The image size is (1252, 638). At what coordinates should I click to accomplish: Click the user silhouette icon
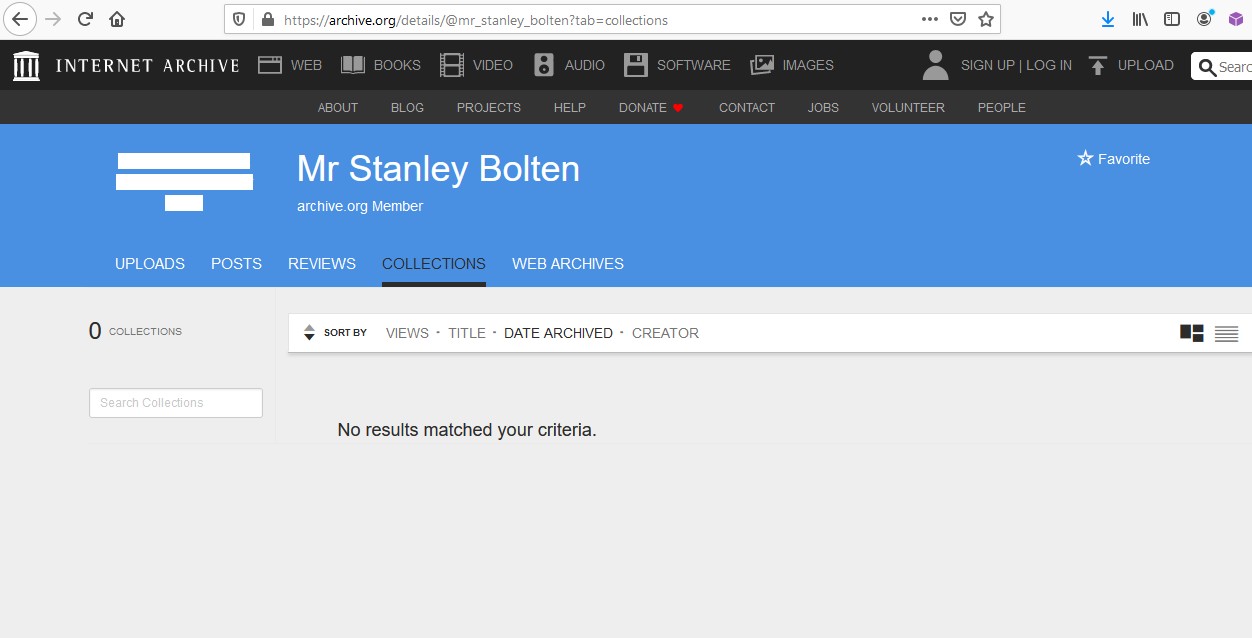tap(936, 65)
